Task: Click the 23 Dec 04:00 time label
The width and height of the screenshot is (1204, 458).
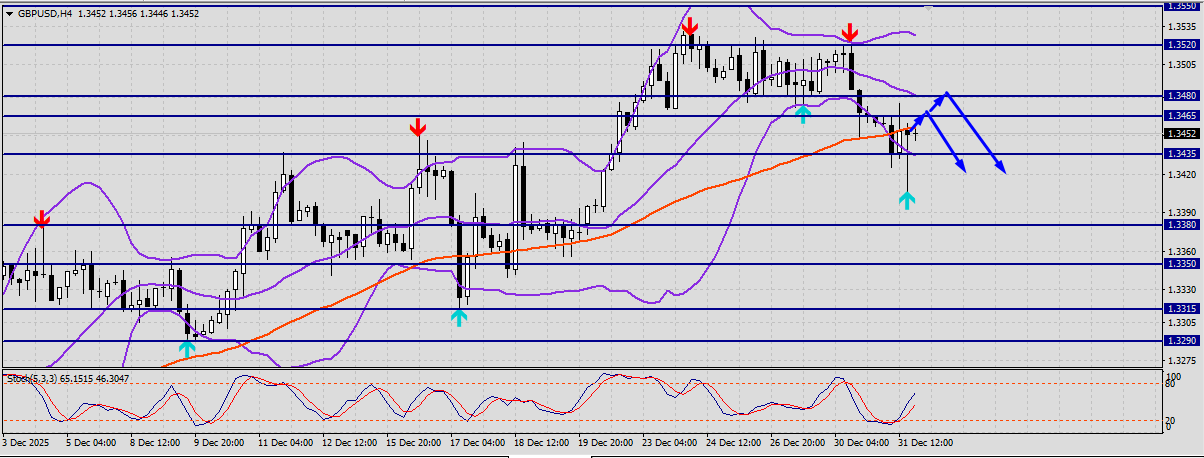Action: click(668, 442)
